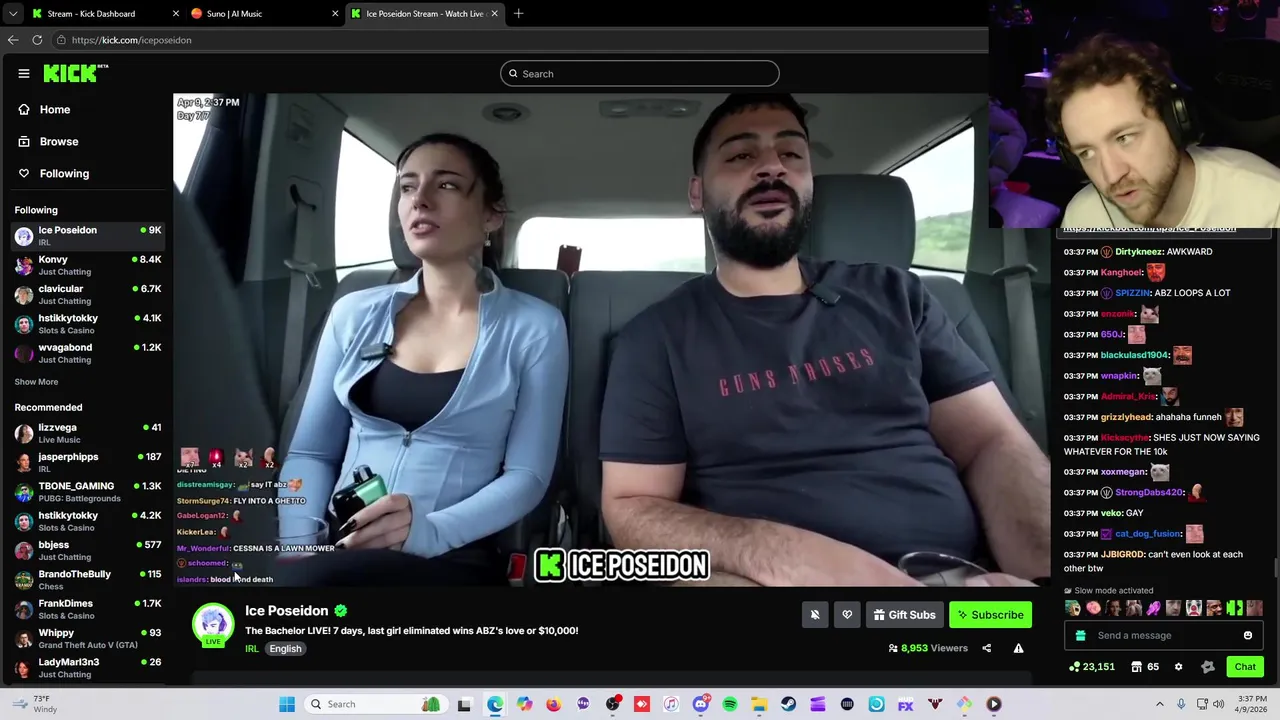1280x720 pixels.
Task: Open the hamburger menu beside the Kick logo
Action: point(24,73)
